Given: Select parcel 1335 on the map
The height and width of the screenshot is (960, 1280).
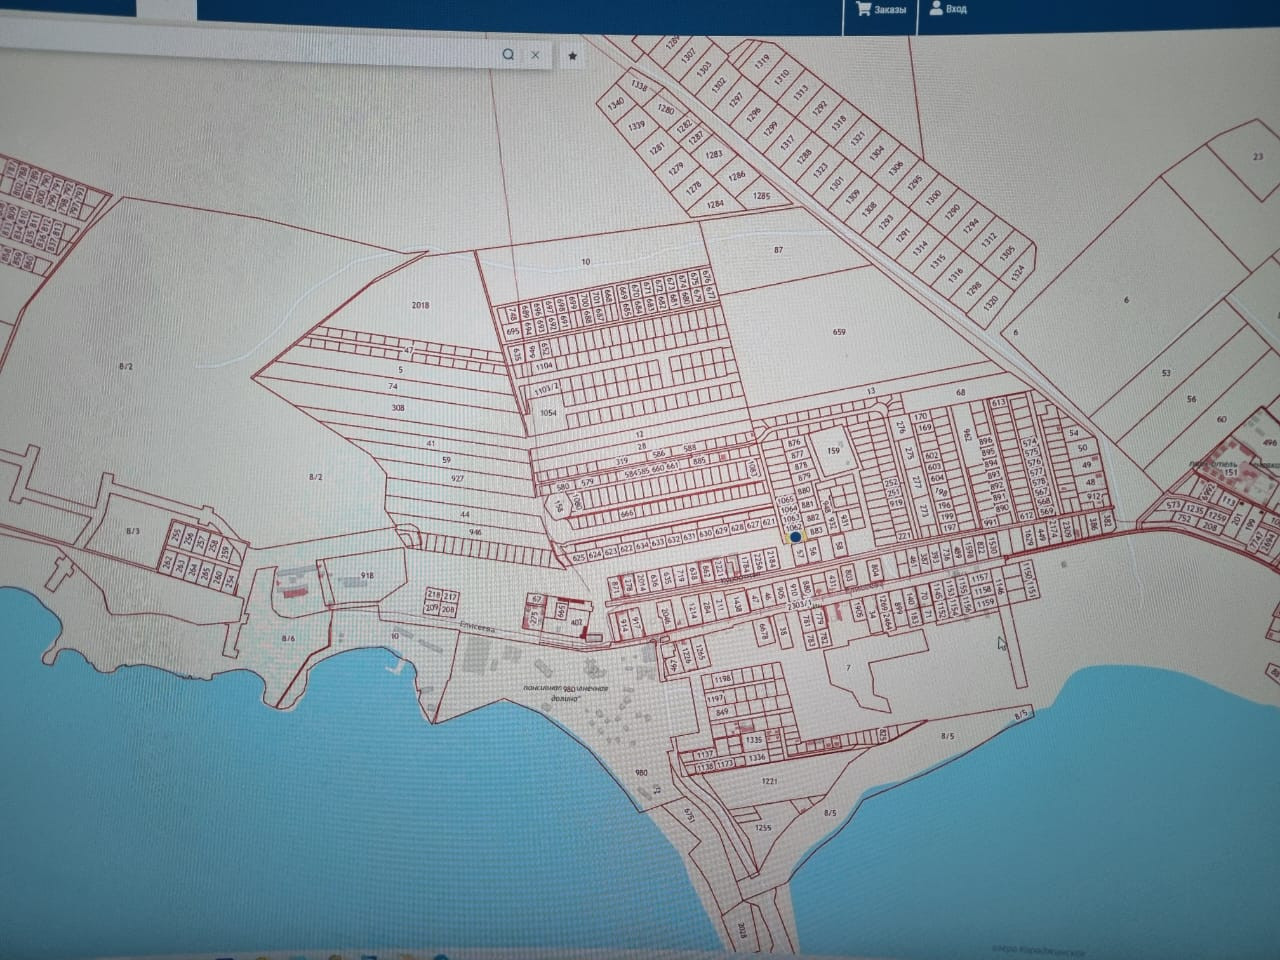Looking at the screenshot, I should click(755, 740).
